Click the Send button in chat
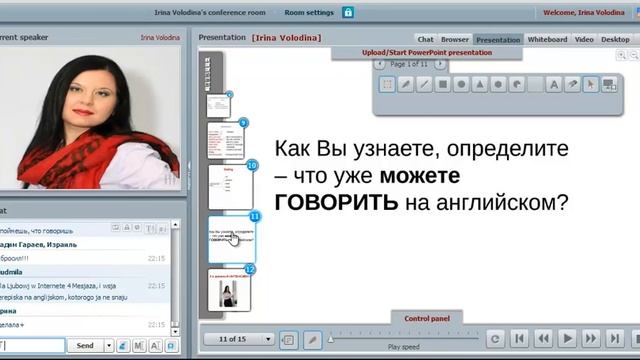 click(85, 346)
